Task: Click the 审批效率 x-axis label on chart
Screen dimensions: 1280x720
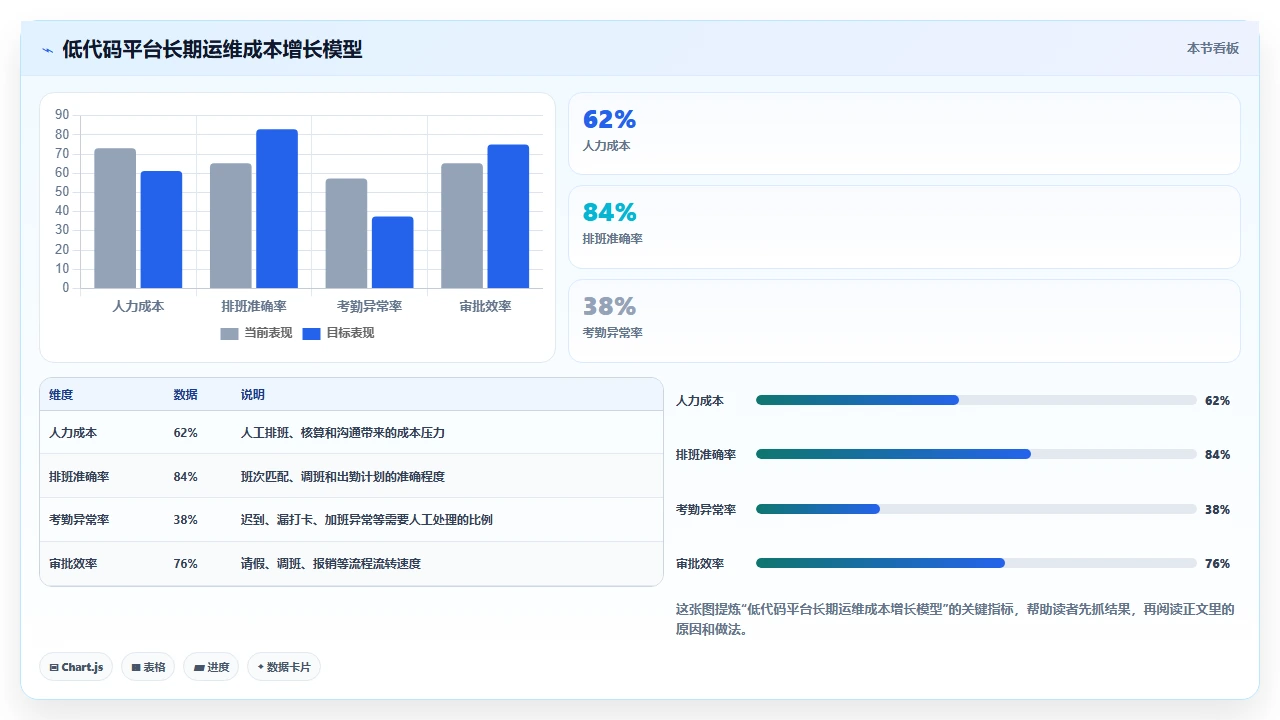Action: coord(485,306)
